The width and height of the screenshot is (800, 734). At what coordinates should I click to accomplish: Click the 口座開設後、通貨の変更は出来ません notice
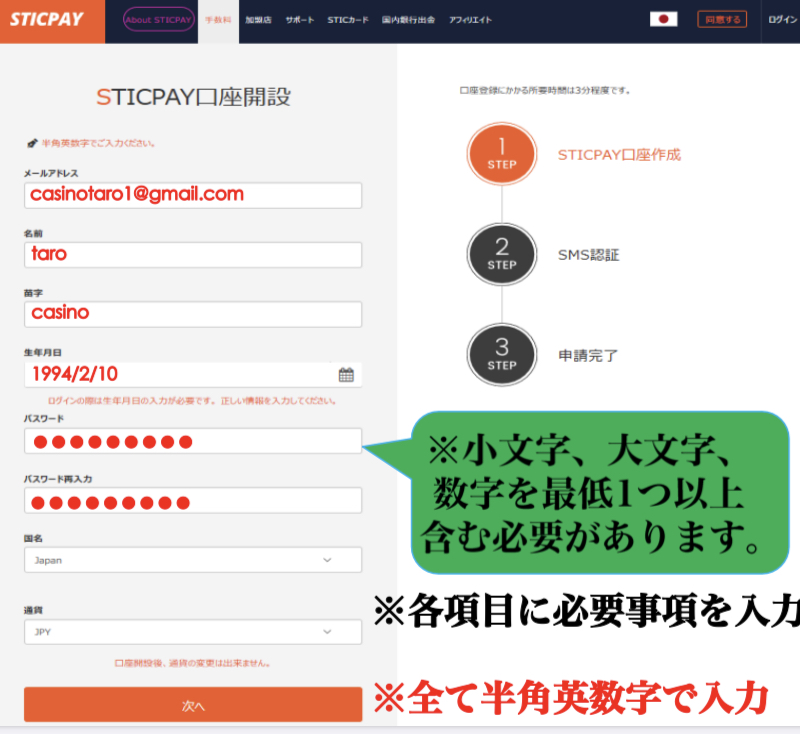click(x=192, y=663)
